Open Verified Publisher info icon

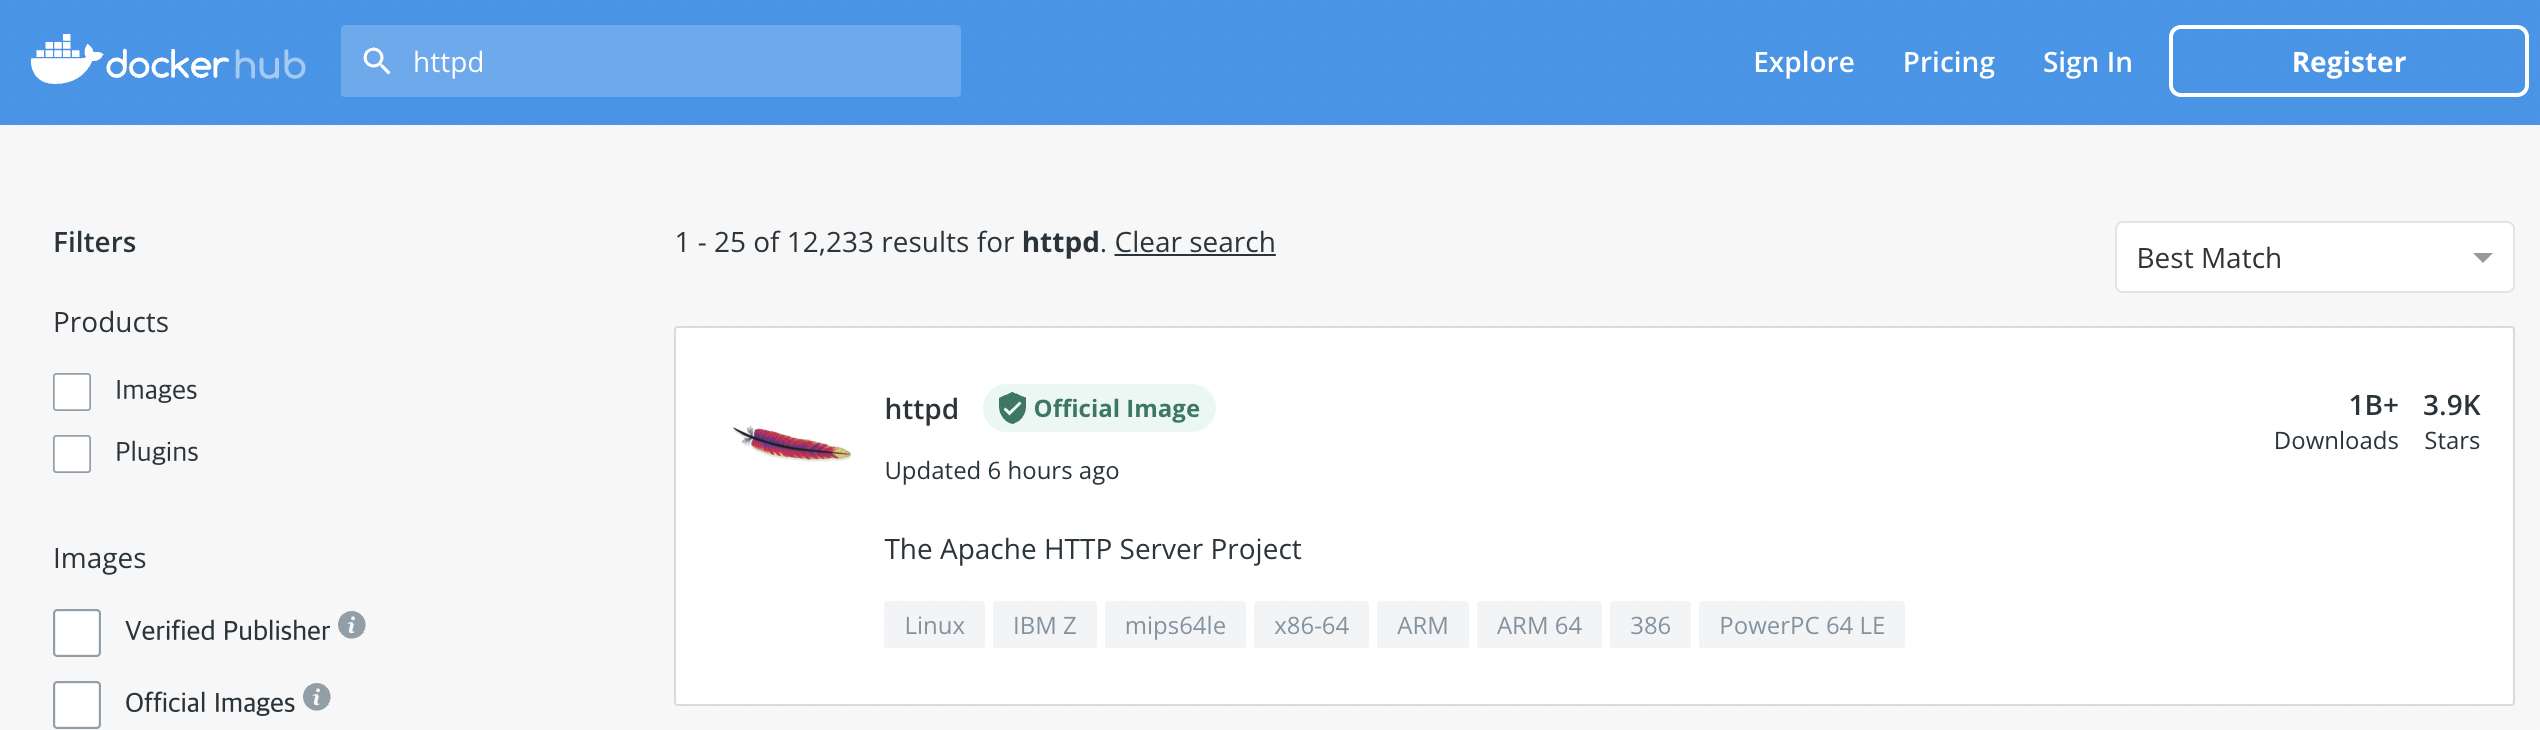click(x=352, y=625)
